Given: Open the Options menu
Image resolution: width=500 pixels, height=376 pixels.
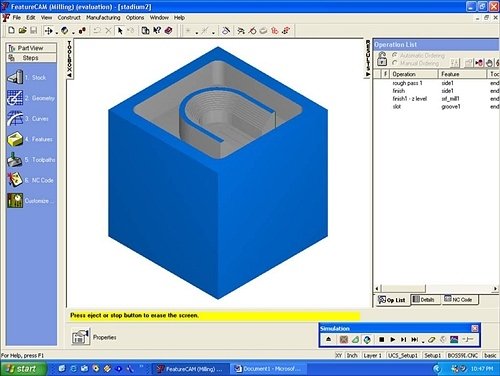Looking at the screenshot, I should (x=135, y=17).
